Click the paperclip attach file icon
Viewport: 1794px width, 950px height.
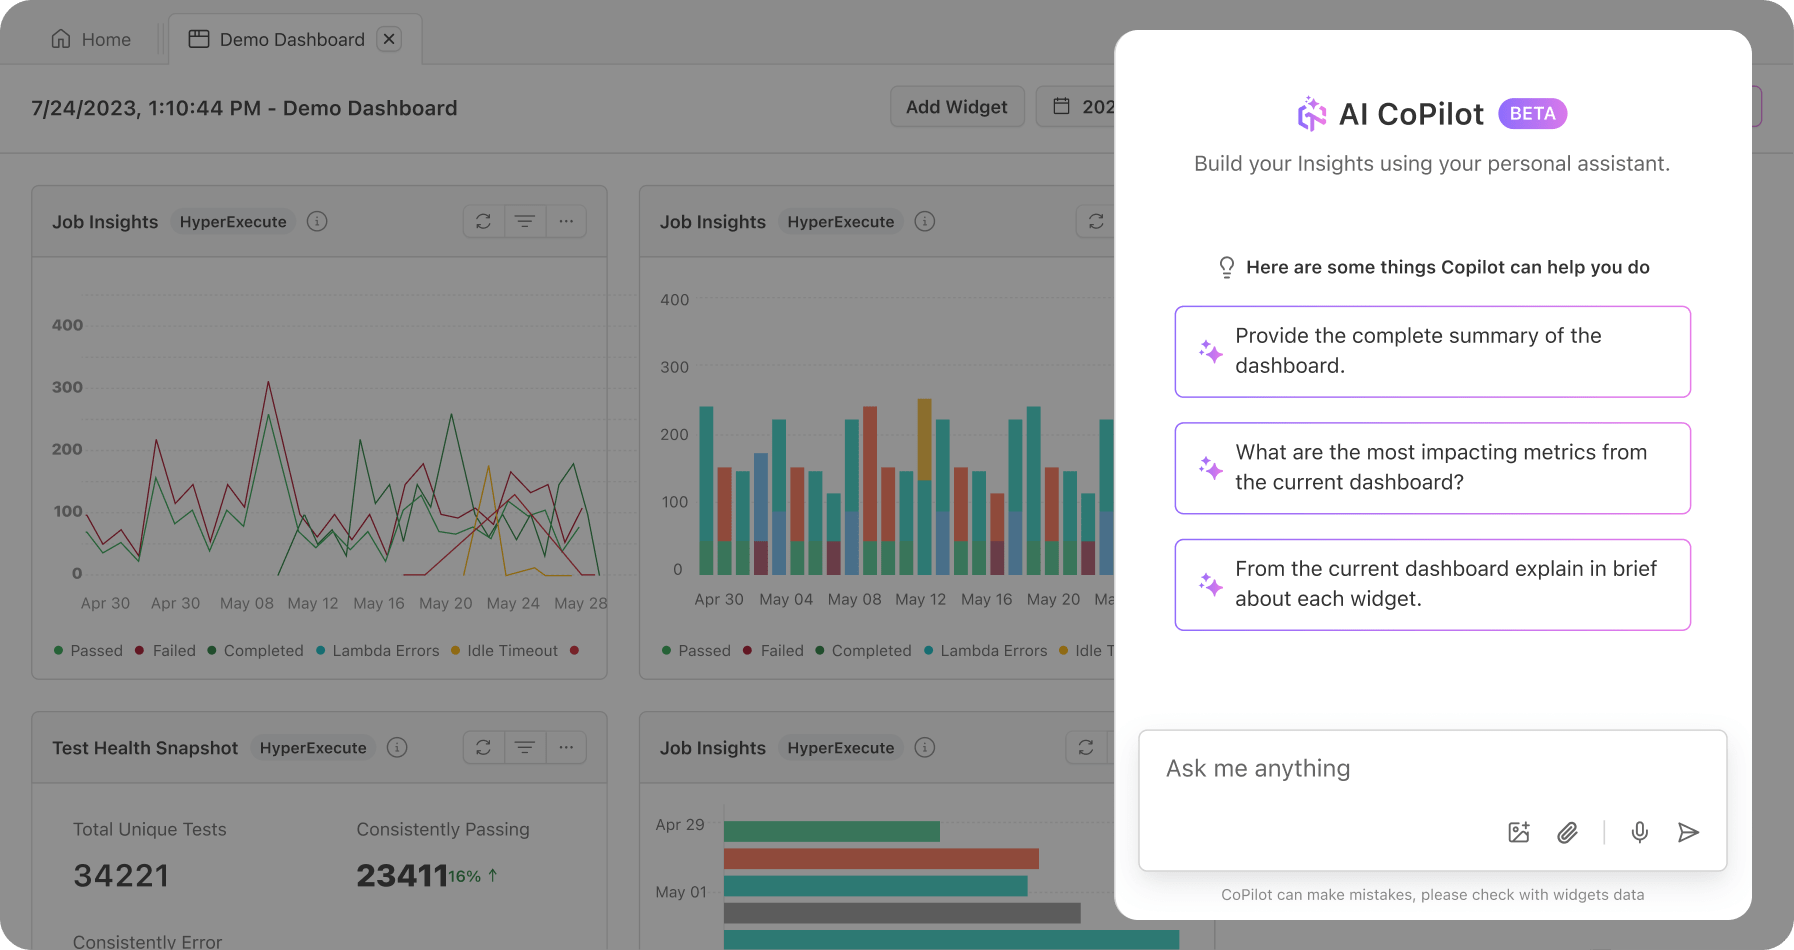pos(1567,832)
